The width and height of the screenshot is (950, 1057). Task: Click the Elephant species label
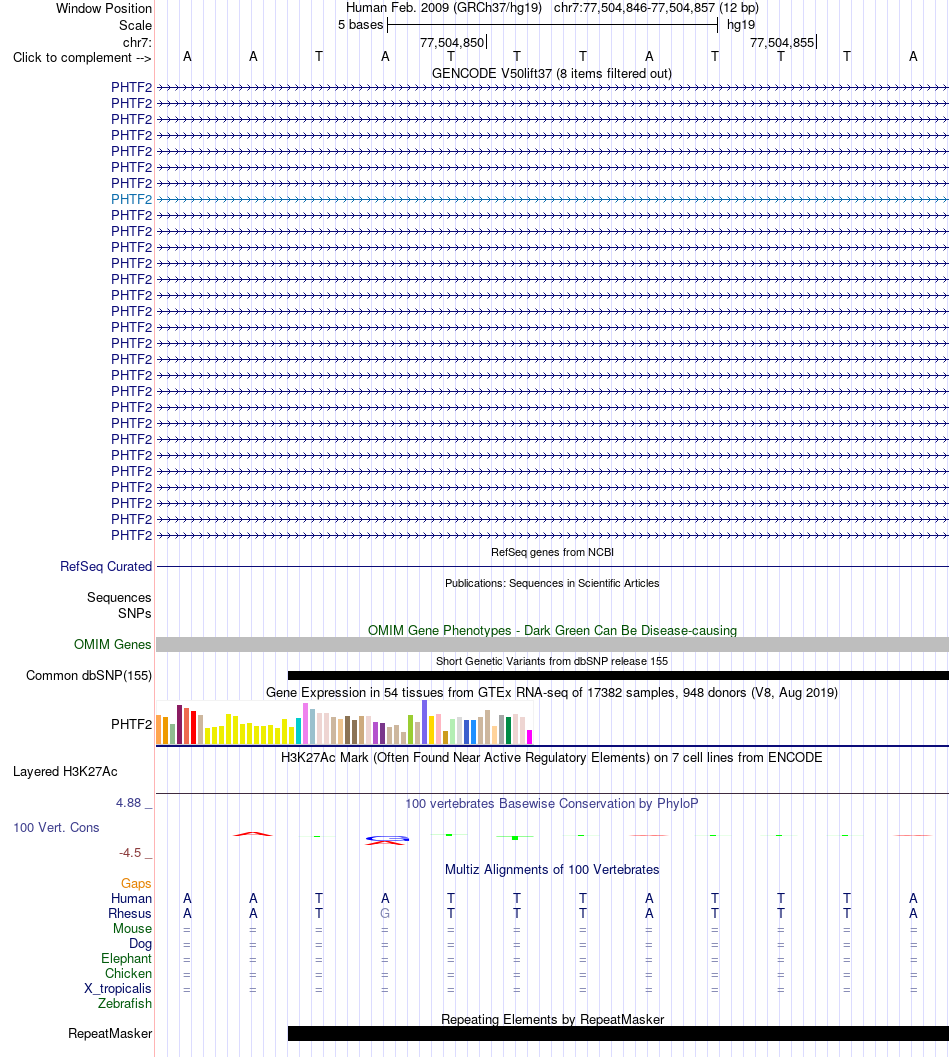pos(127,959)
